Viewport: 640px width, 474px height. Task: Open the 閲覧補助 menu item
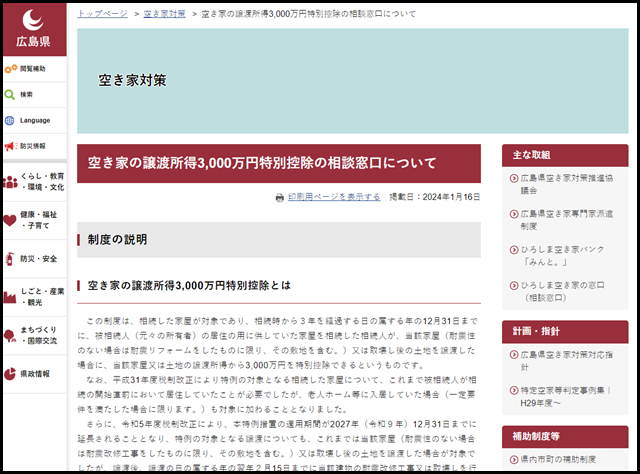pos(35,69)
